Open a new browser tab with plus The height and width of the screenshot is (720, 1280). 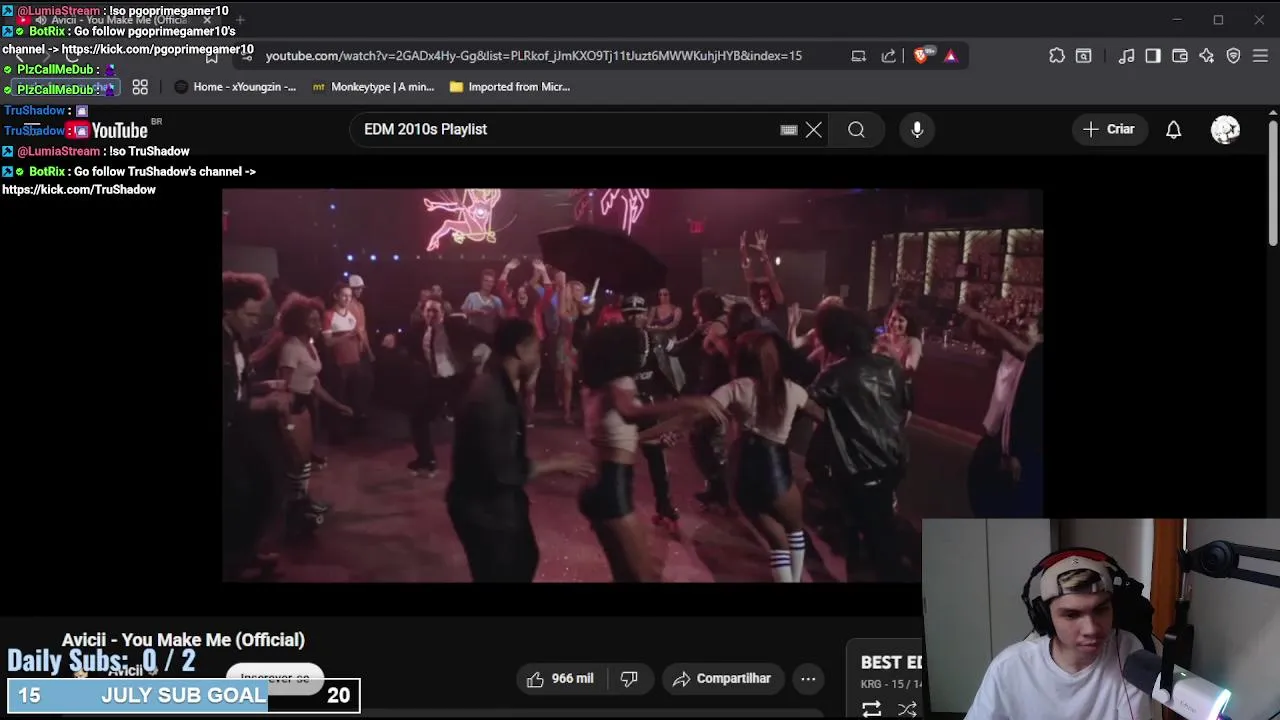coord(240,20)
